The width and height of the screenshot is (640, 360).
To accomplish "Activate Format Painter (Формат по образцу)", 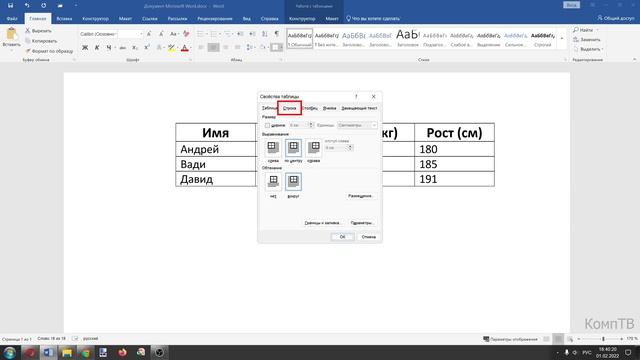I will 49,51.
